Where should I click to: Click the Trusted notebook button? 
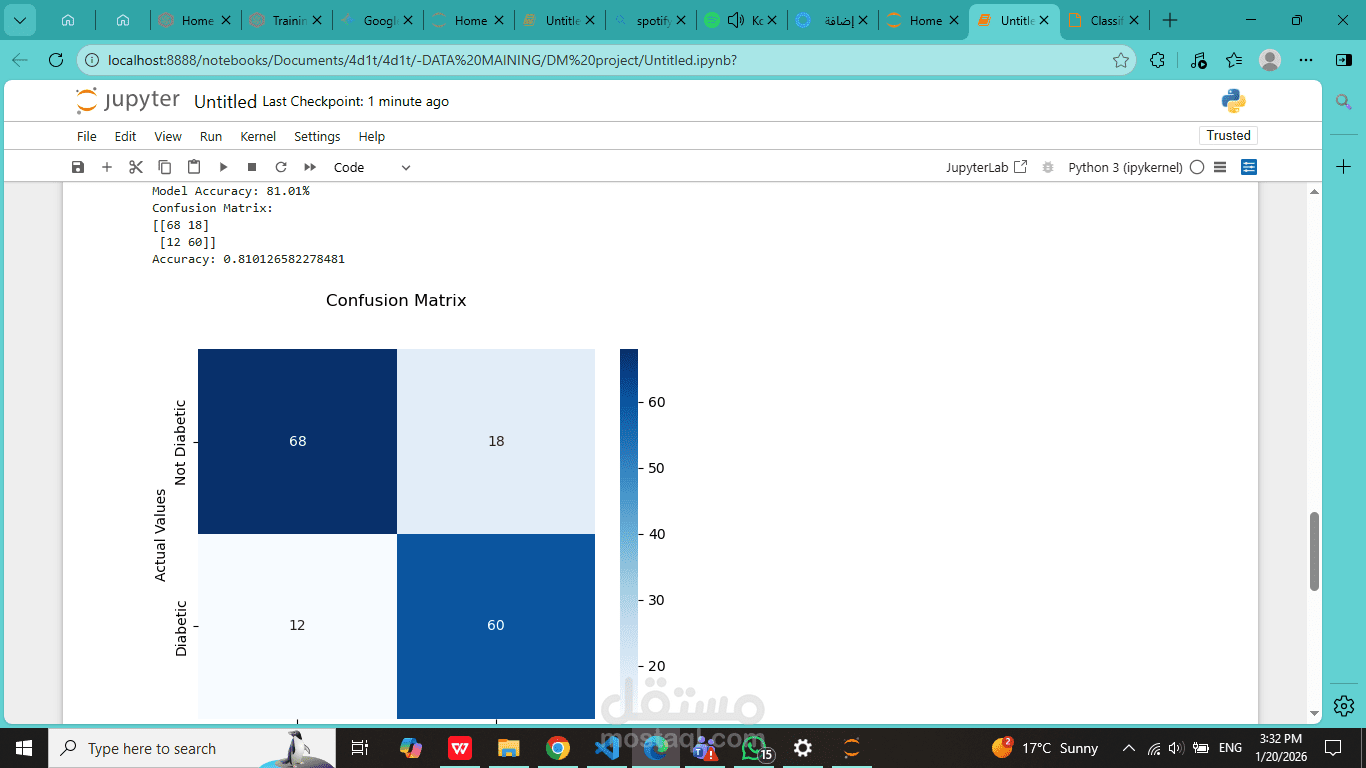pos(1228,135)
